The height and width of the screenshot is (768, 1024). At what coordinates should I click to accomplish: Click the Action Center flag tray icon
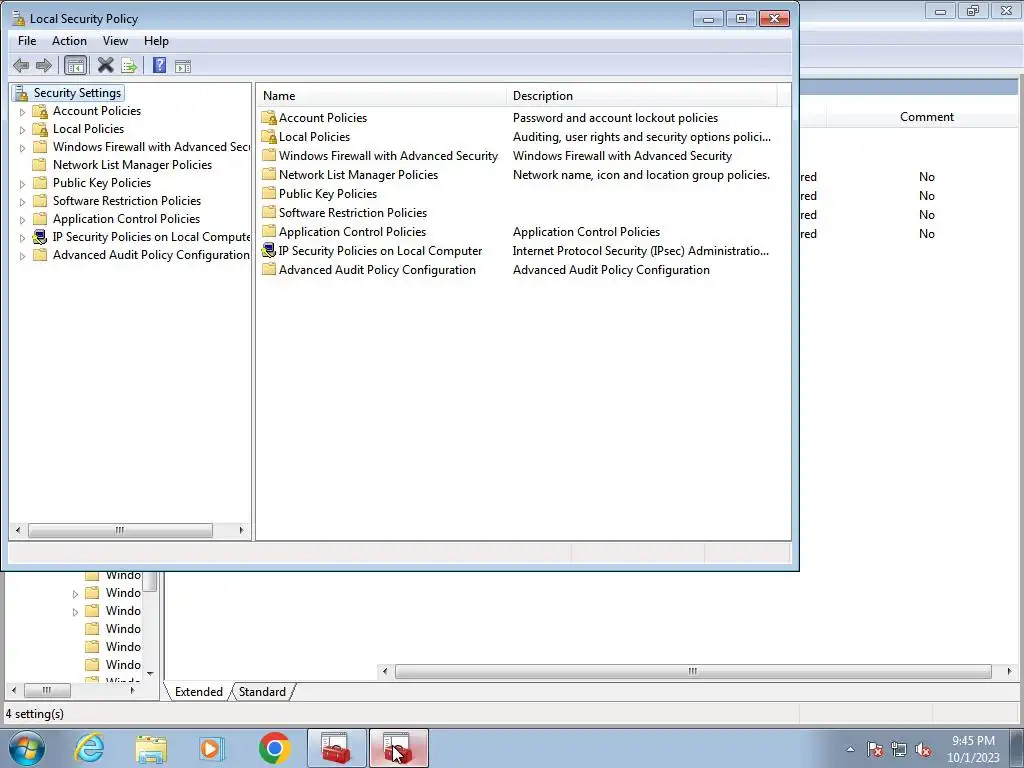(874, 750)
